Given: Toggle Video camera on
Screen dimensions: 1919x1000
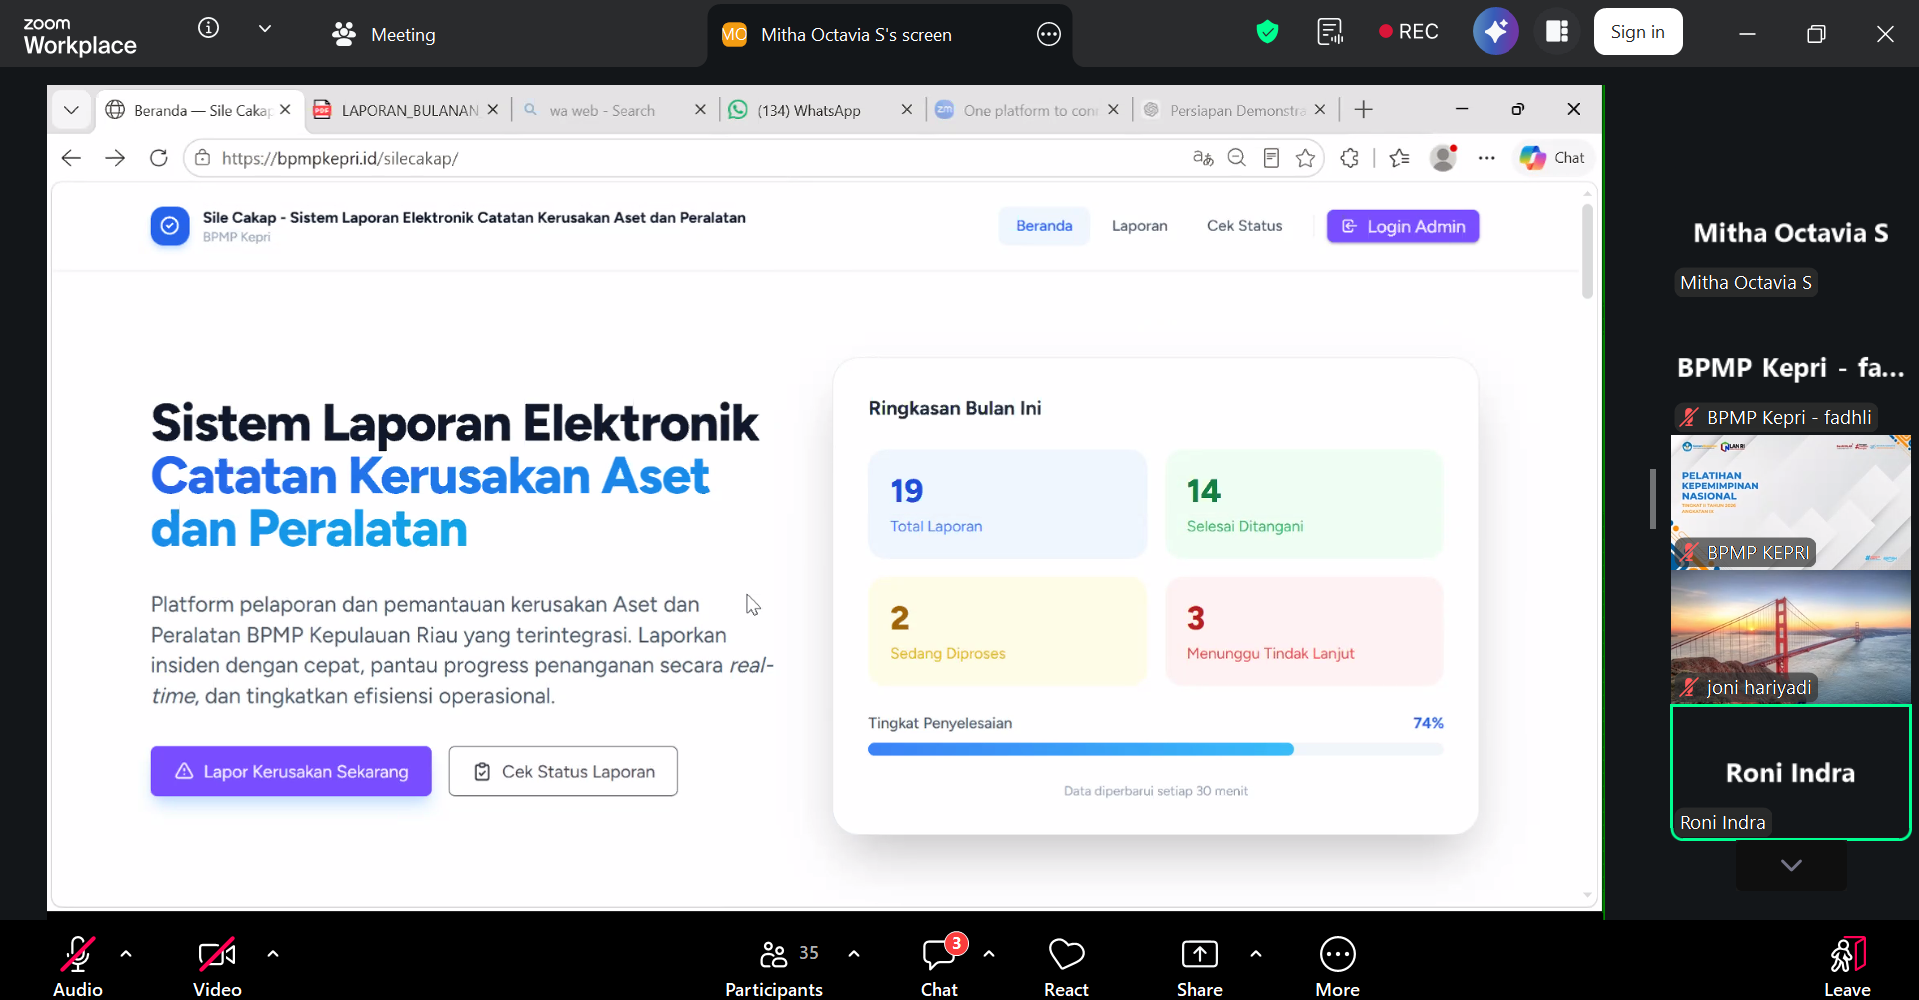Looking at the screenshot, I should point(217,966).
